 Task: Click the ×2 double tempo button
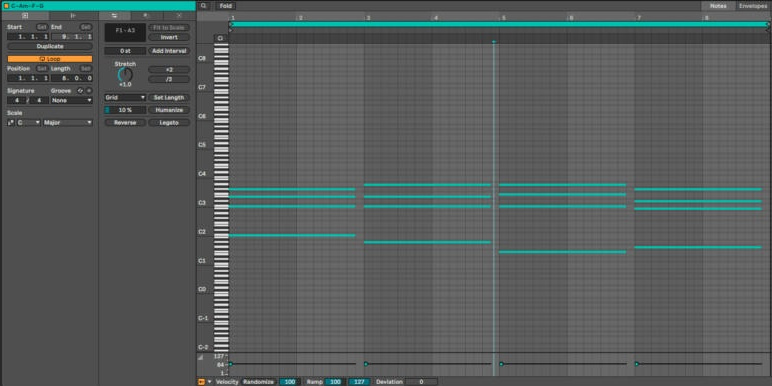169,69
